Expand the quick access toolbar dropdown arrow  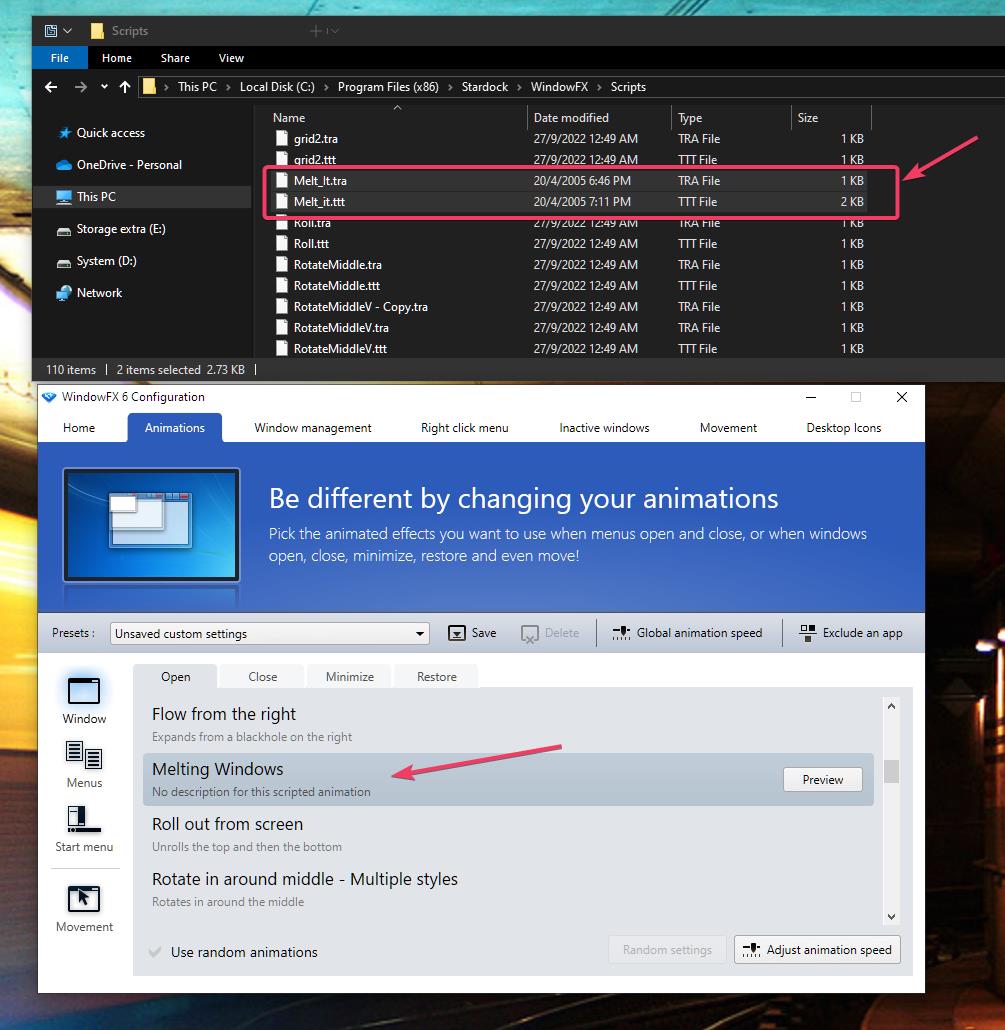(x=68, y=31)
